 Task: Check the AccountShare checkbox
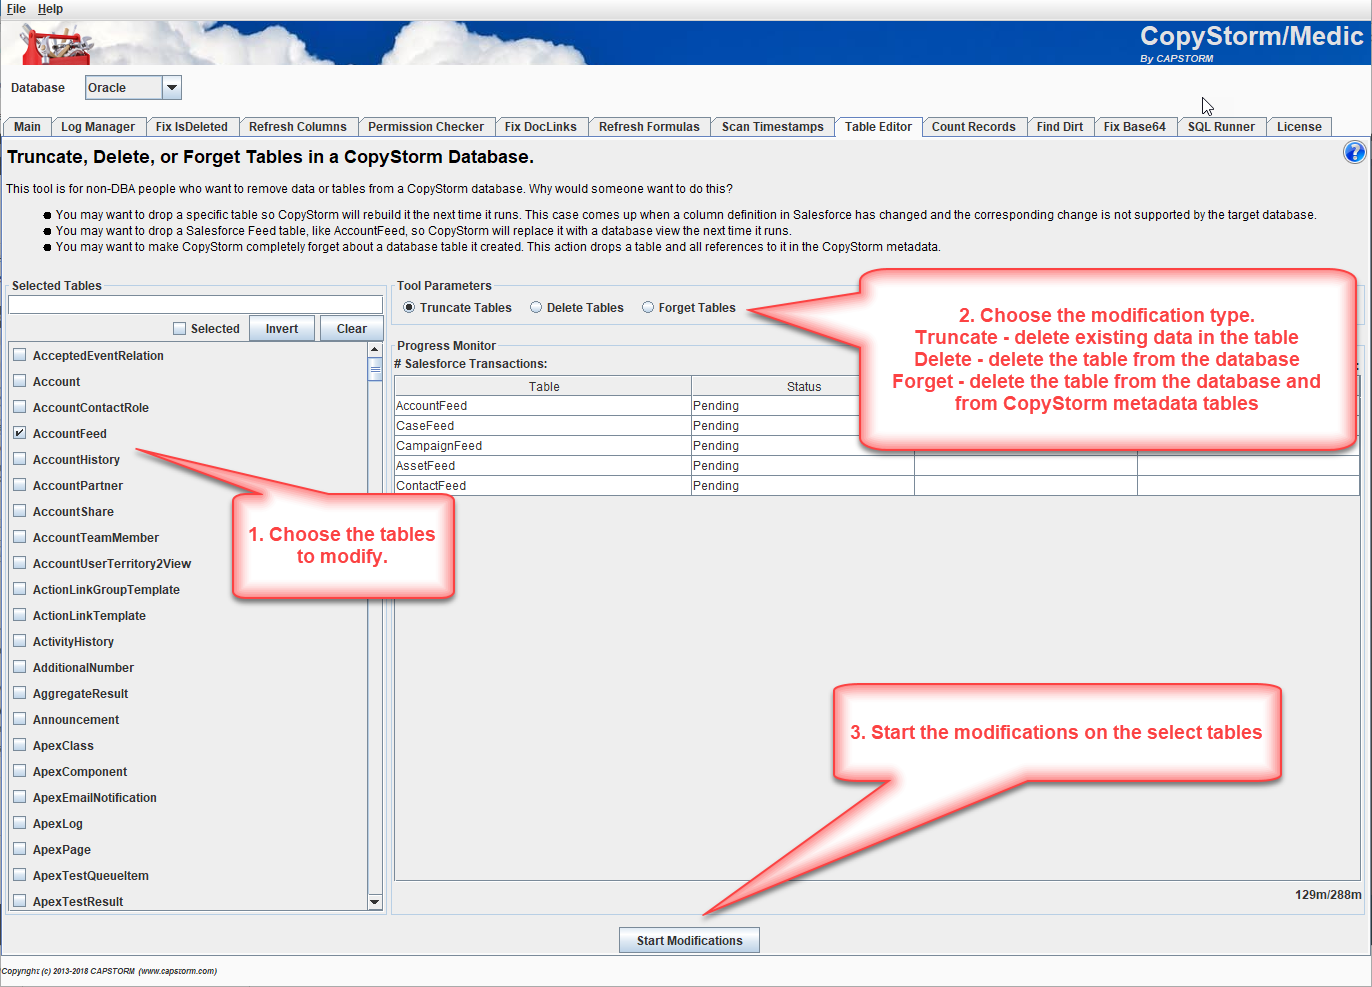(19, 510)
